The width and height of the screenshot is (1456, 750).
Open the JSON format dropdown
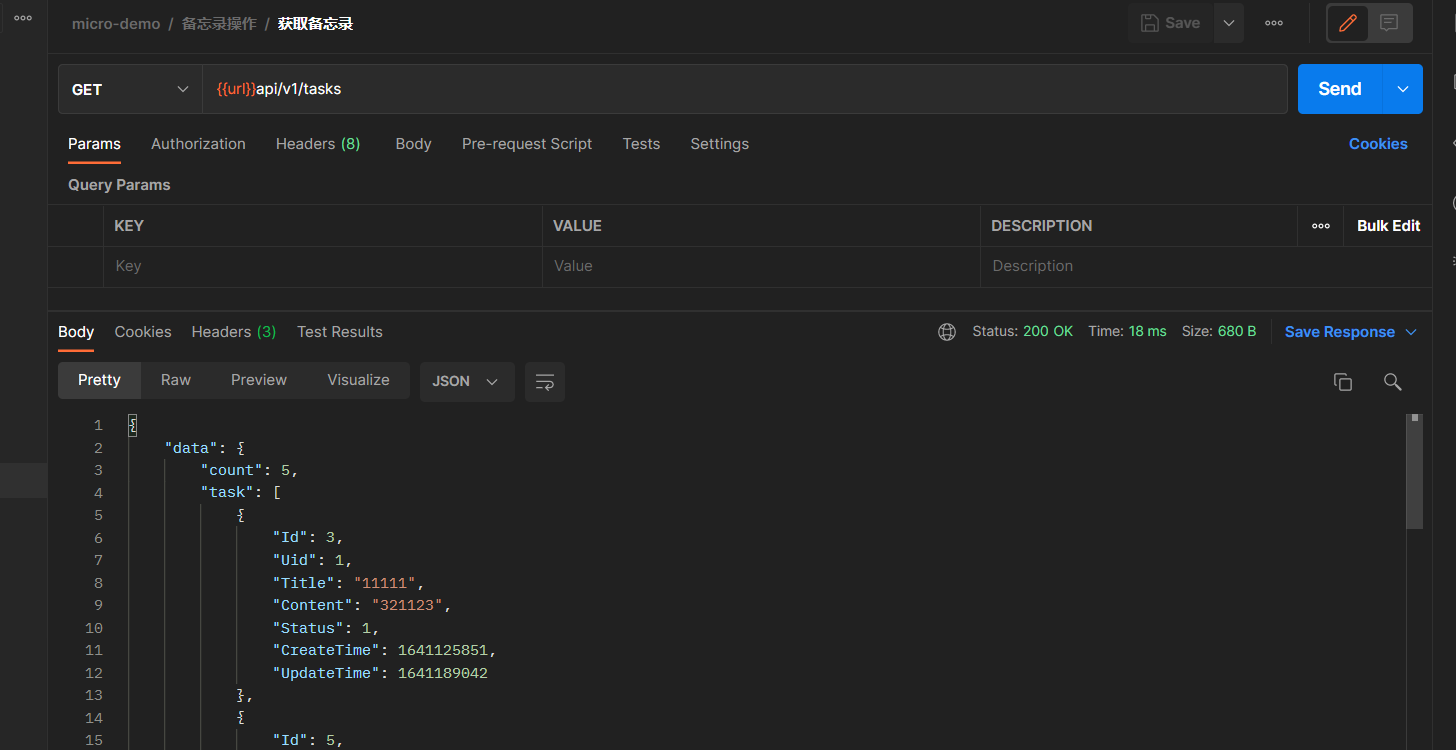click(x=466, y=382)
